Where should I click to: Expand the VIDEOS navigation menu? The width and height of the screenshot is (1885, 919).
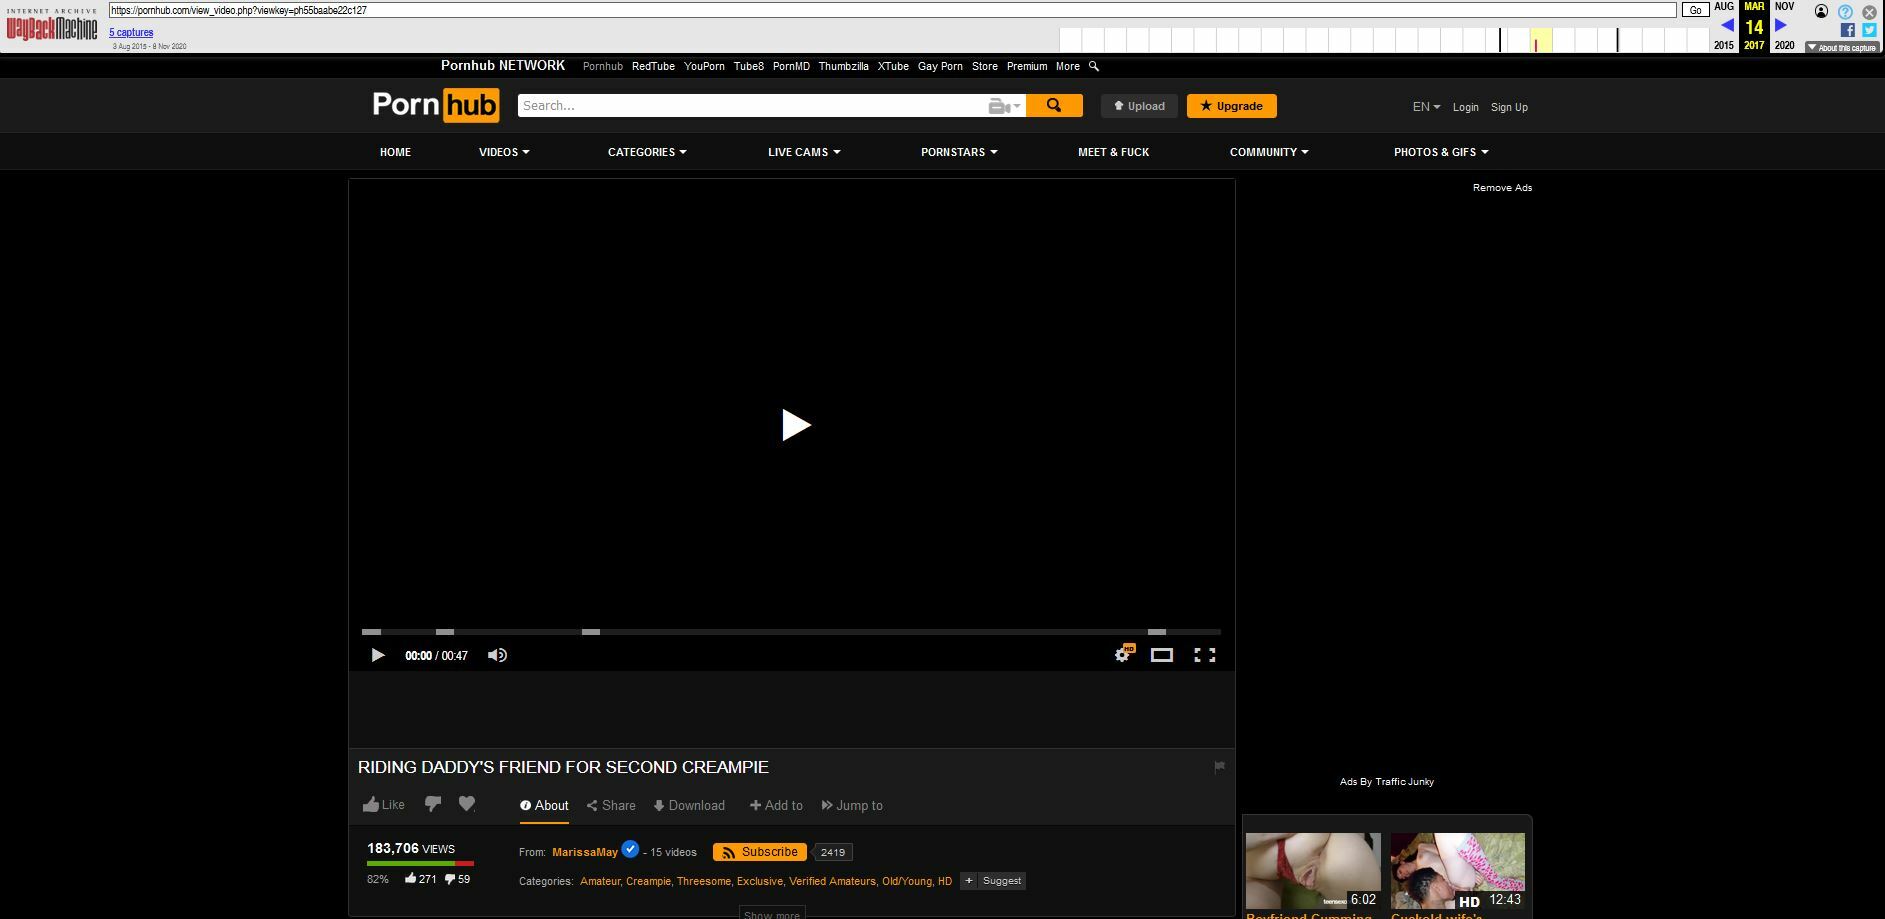(x=504, y=152)
